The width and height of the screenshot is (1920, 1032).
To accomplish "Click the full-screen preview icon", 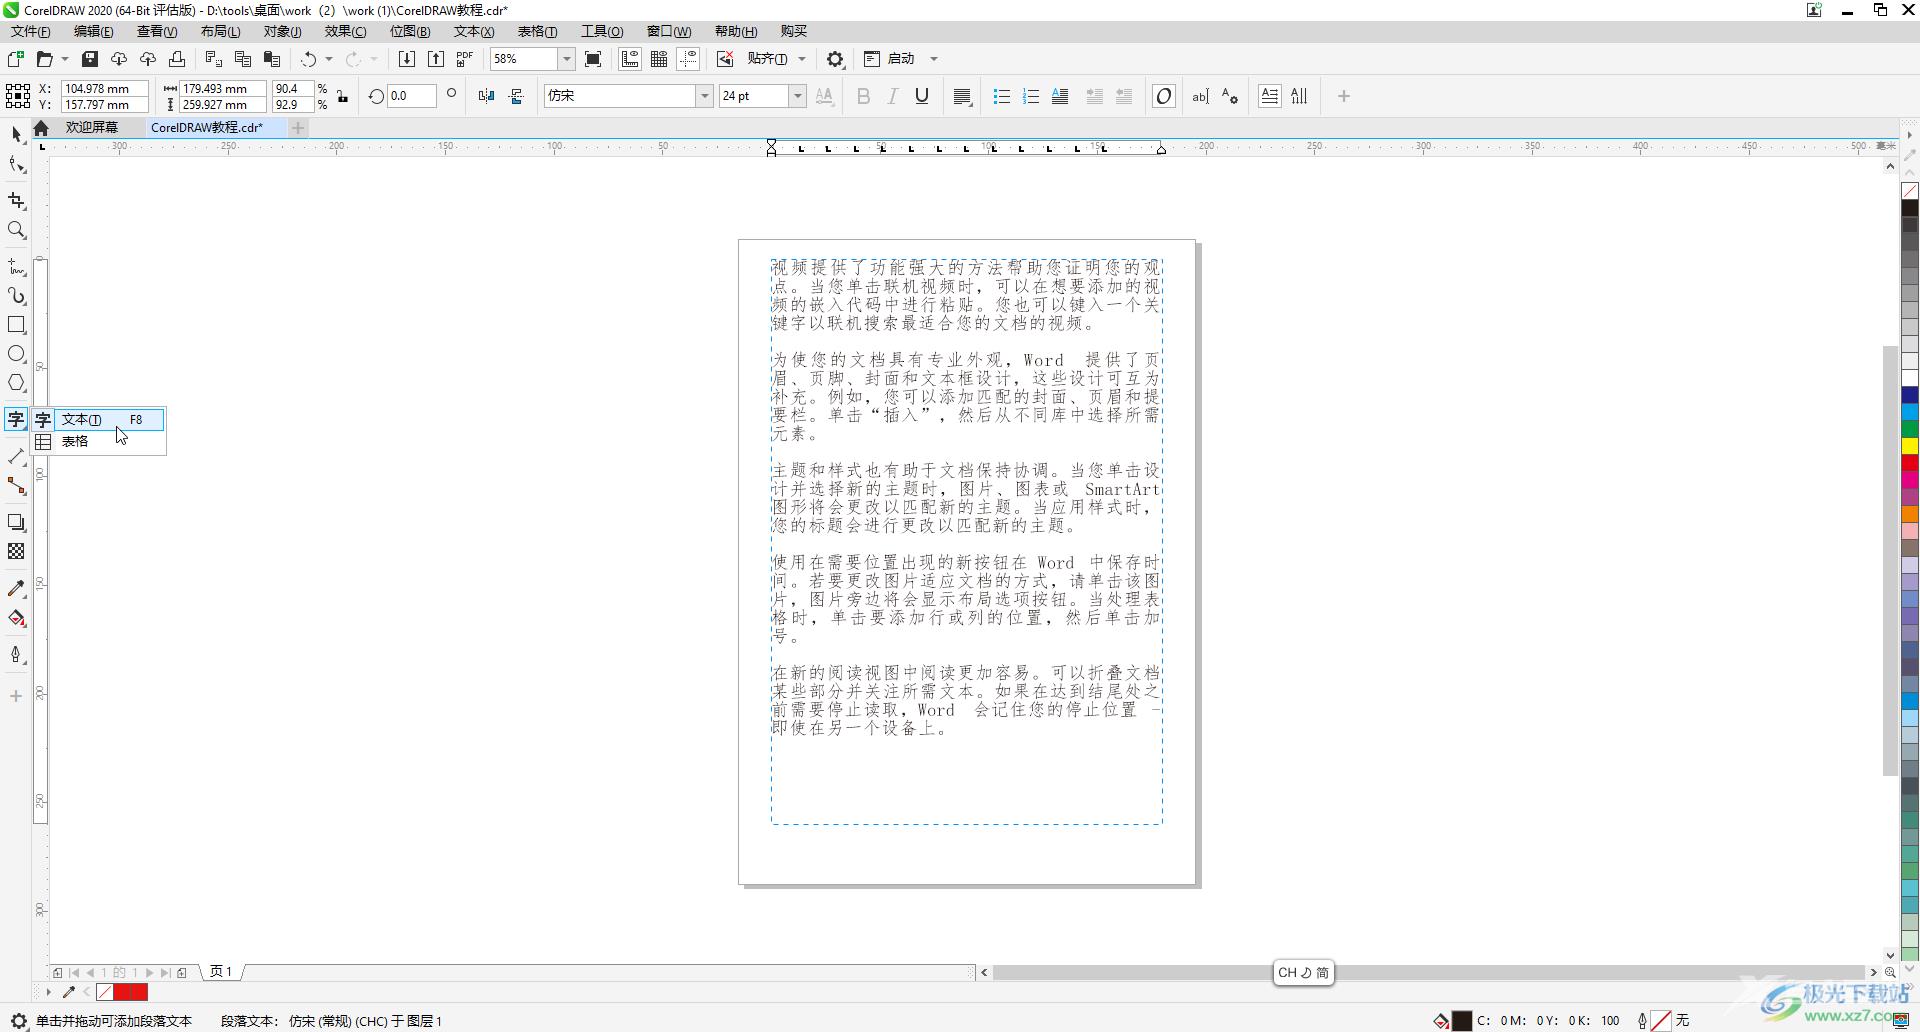I will [593, 59].
